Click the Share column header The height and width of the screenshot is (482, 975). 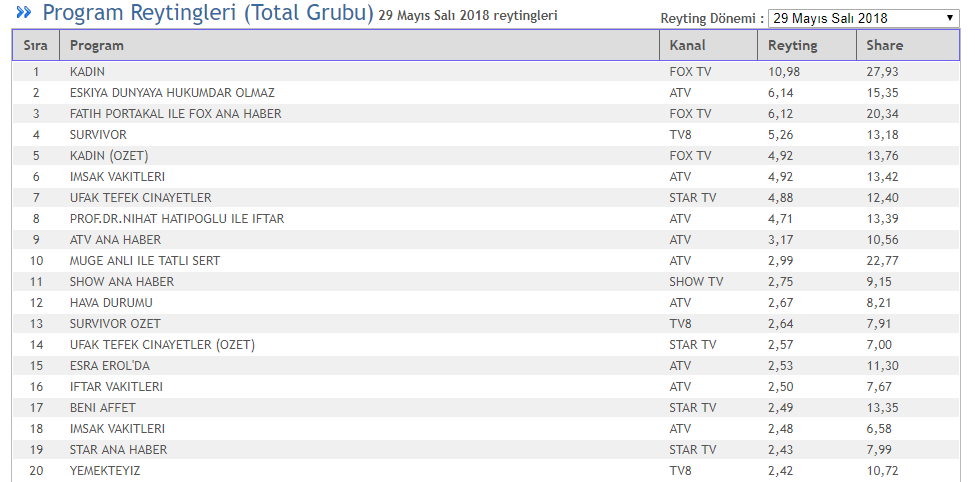pos(884,46)
